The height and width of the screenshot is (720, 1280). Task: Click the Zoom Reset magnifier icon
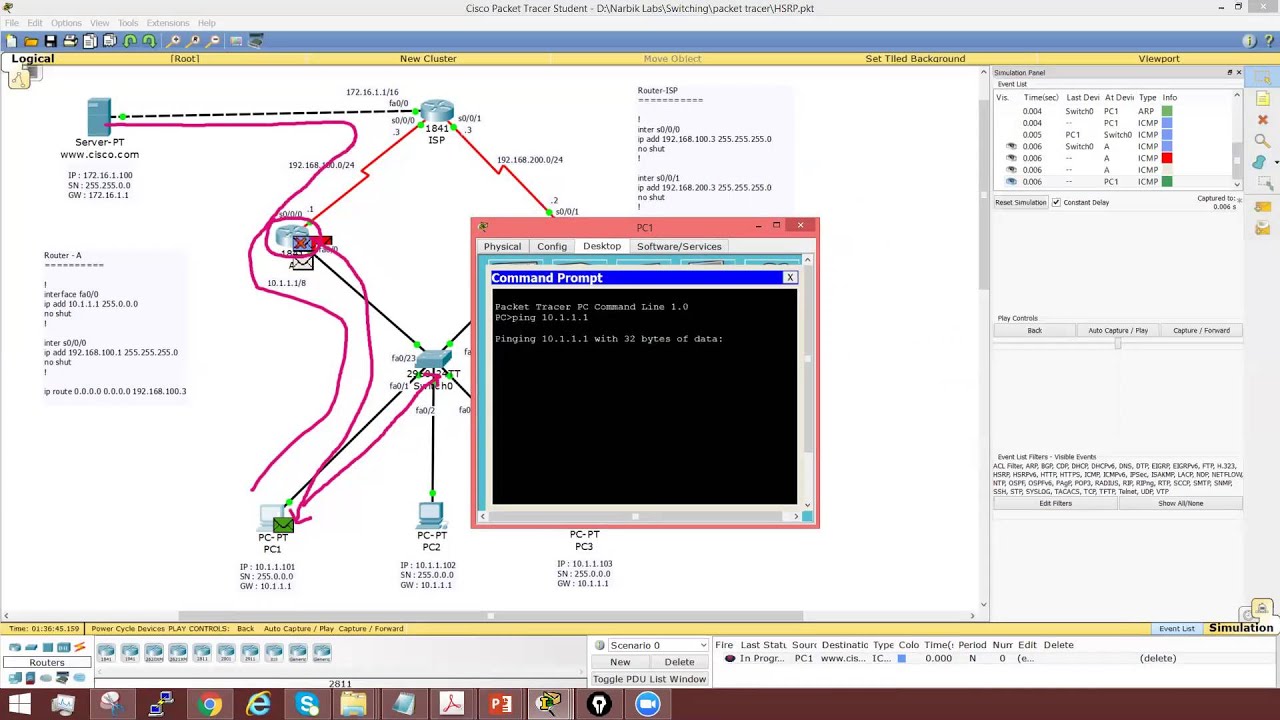(x=194, y=41)
